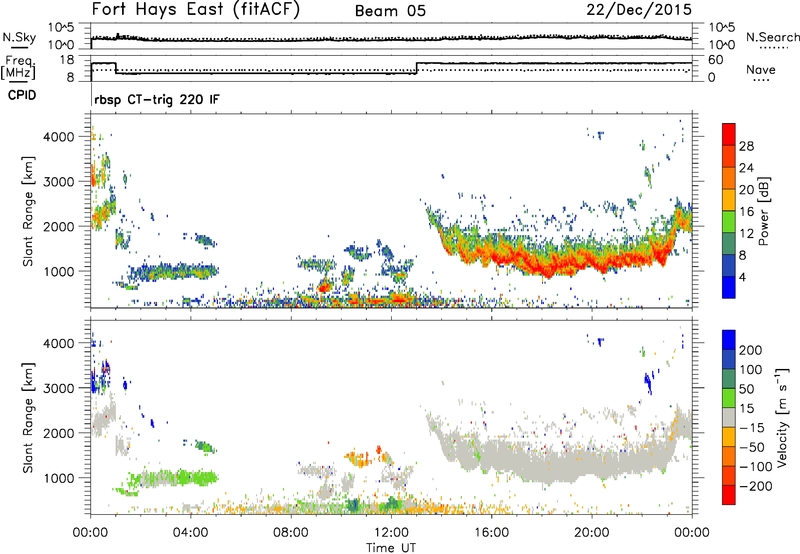Click the "N.Sky" axis label

tap(19, 37)
